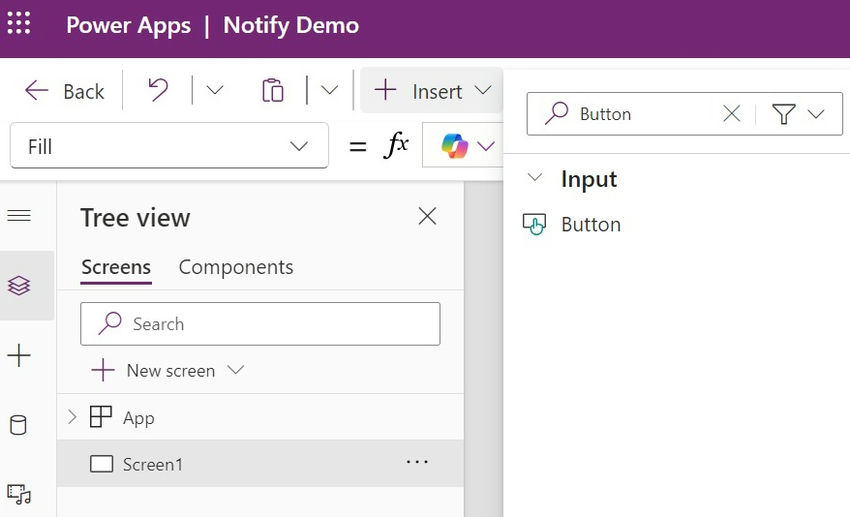Open the Insert plus icon in sidebar
The height and width of the screenshot is (517, 850).
19,356
